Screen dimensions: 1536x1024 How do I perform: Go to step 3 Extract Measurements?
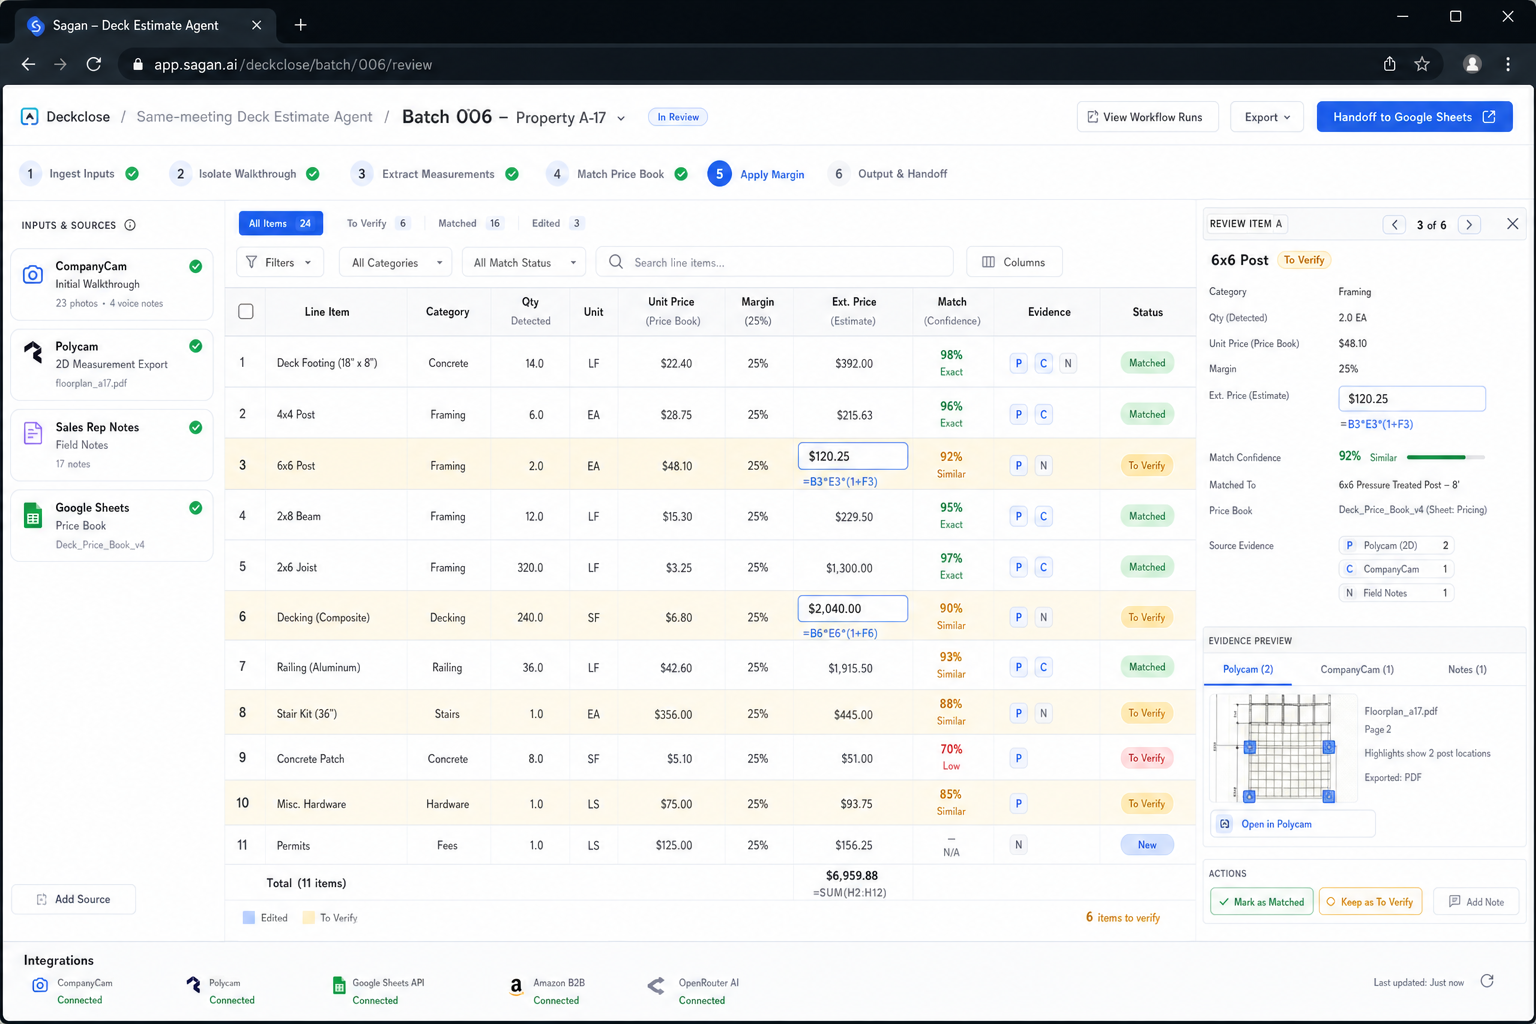coord(435,174)
